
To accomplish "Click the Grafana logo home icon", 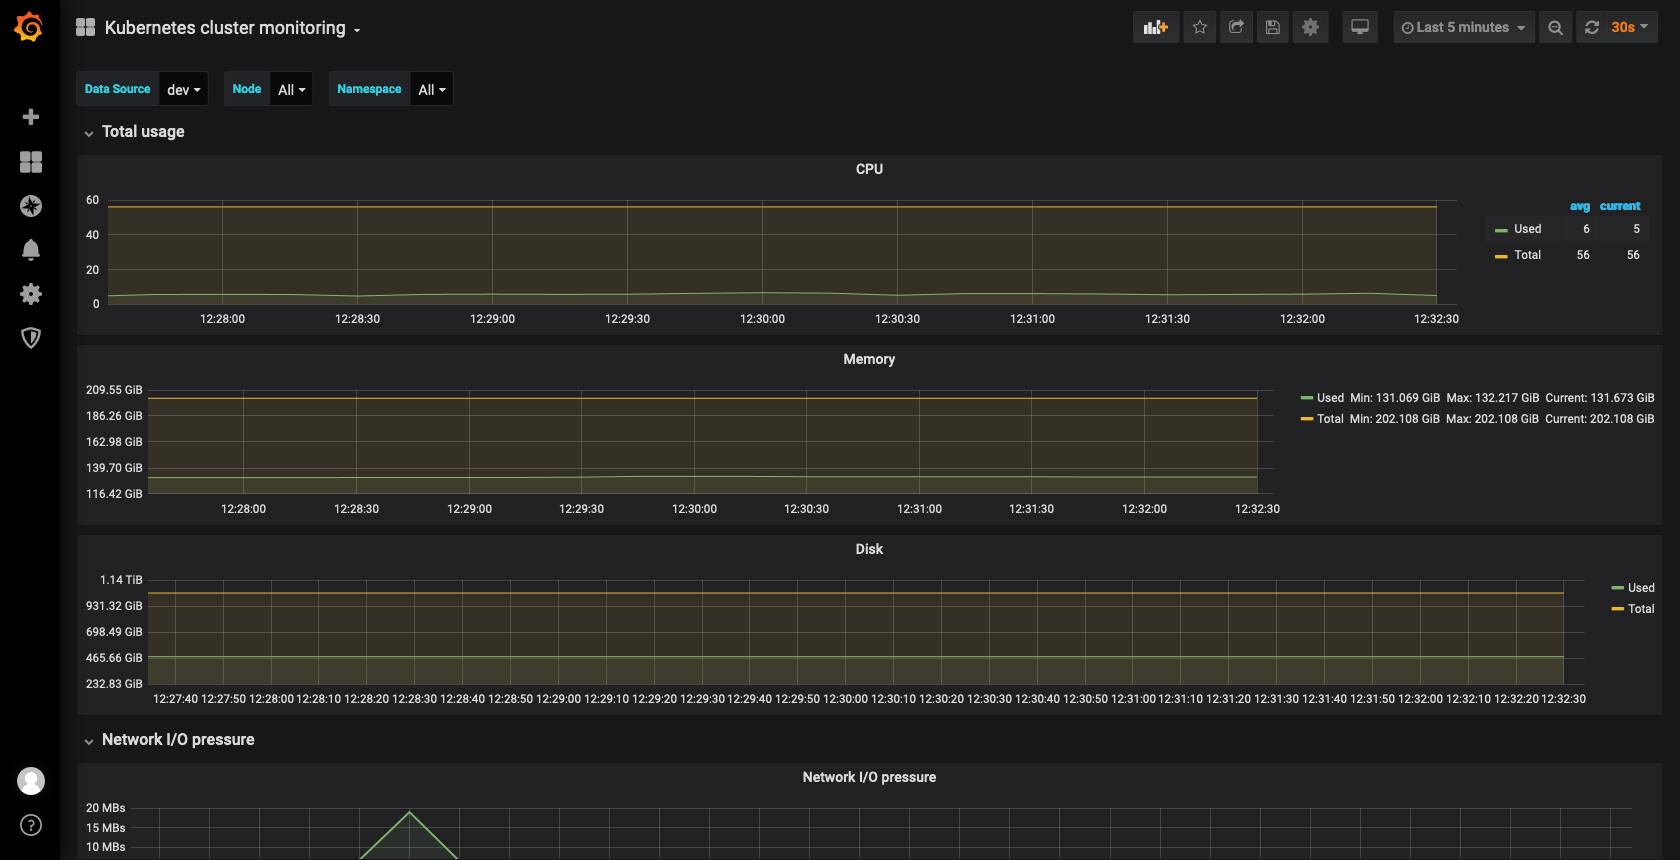I will 29,27.
